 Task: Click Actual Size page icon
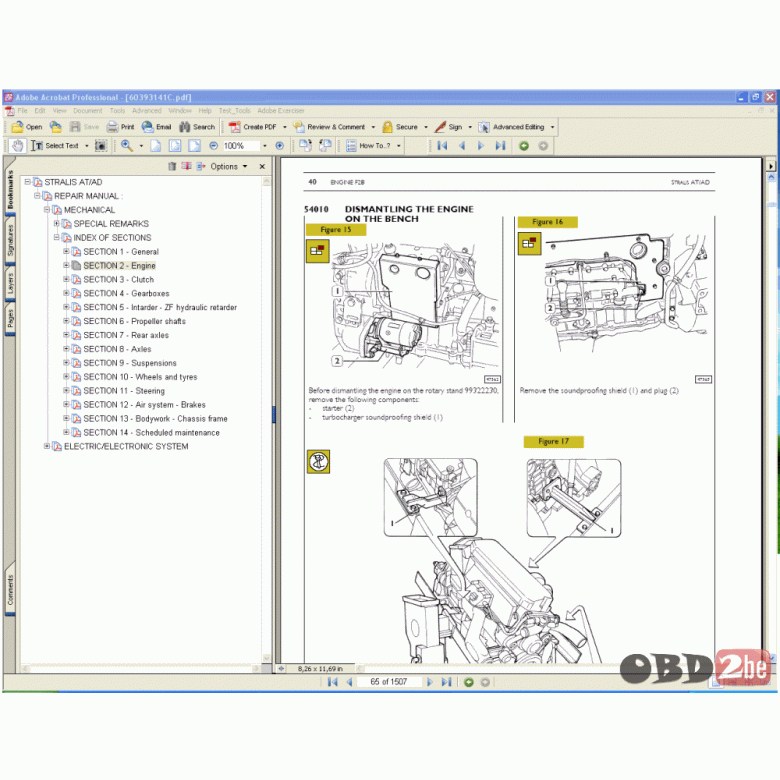coord(156,146)
